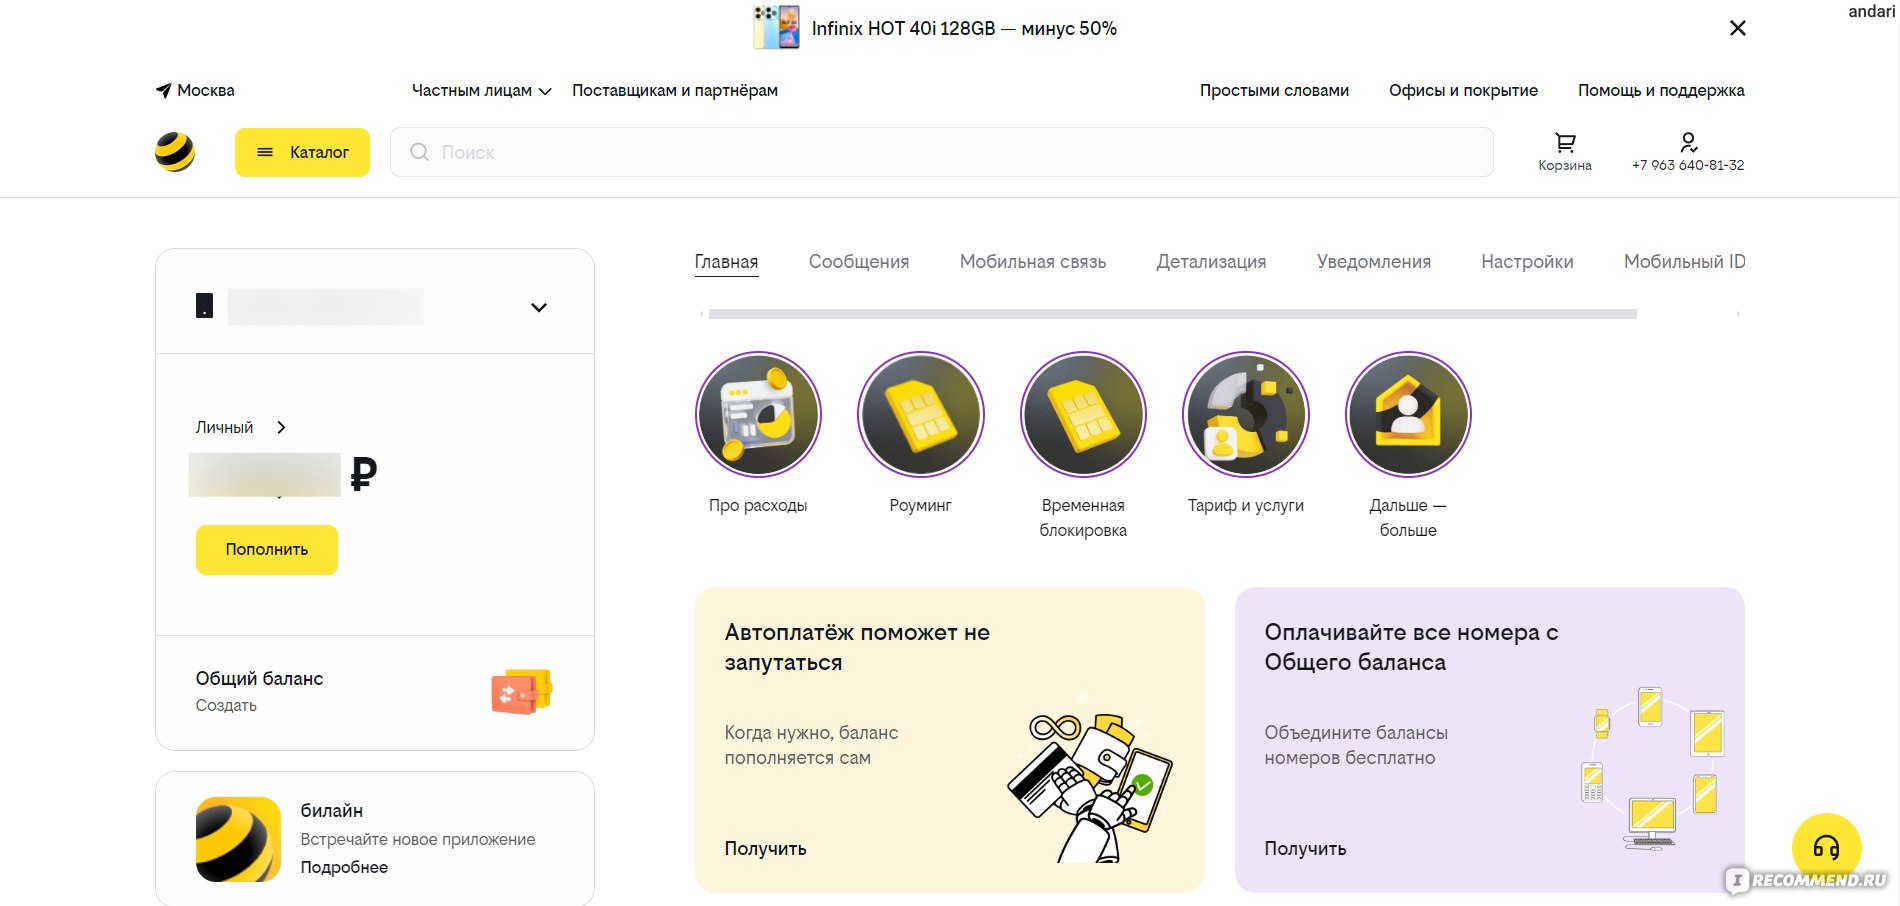This screenshot has width=1900, height=906.
Task: Open Офисы и покрытие link
Action: [1463, 90]
